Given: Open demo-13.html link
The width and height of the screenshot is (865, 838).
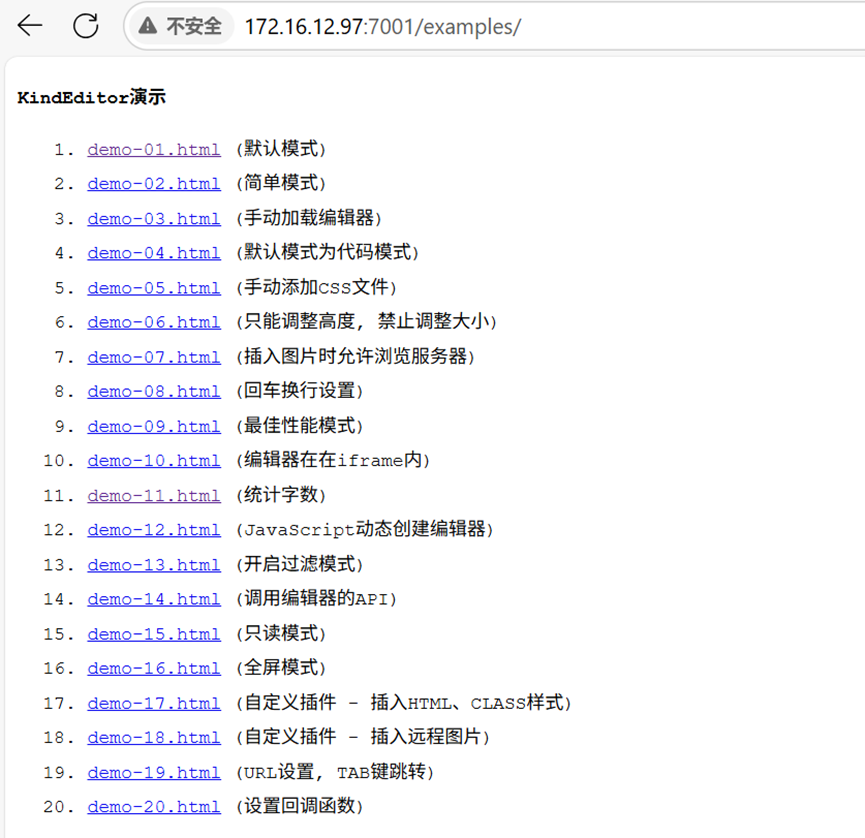Looking at the screenshot, I should (154, 565).
